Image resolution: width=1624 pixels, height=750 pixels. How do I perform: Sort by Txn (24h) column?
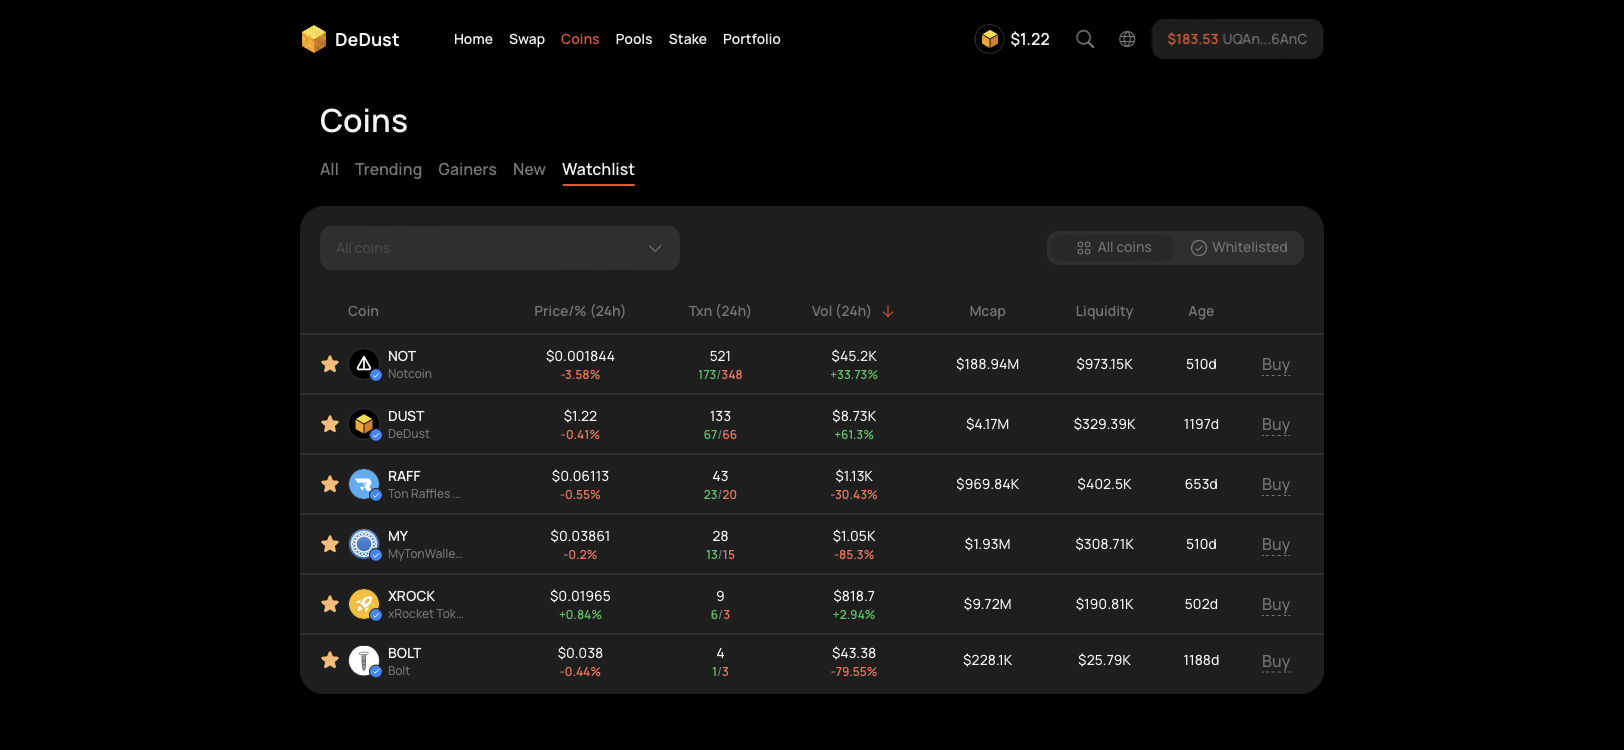click(x=720, y=311)
